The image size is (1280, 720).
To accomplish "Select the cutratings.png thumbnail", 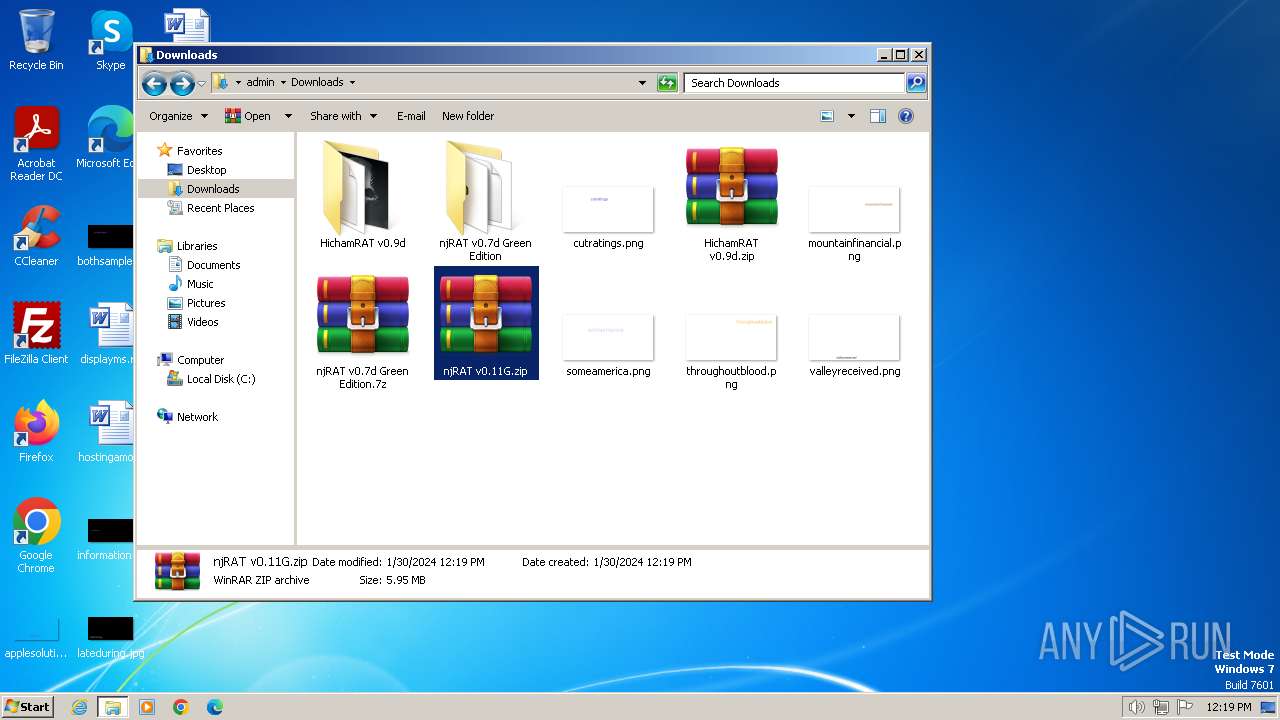I will (x=608, y=217).
